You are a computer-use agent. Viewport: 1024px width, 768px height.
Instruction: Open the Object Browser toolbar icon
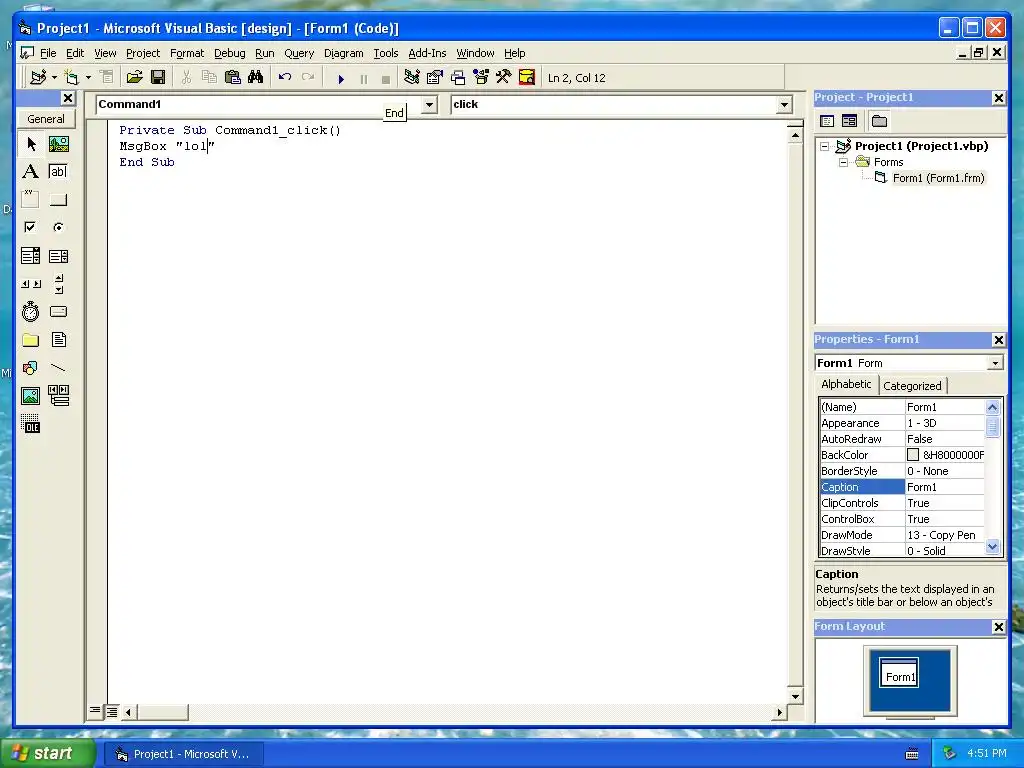pyautogui.click(x=481, y=78)
